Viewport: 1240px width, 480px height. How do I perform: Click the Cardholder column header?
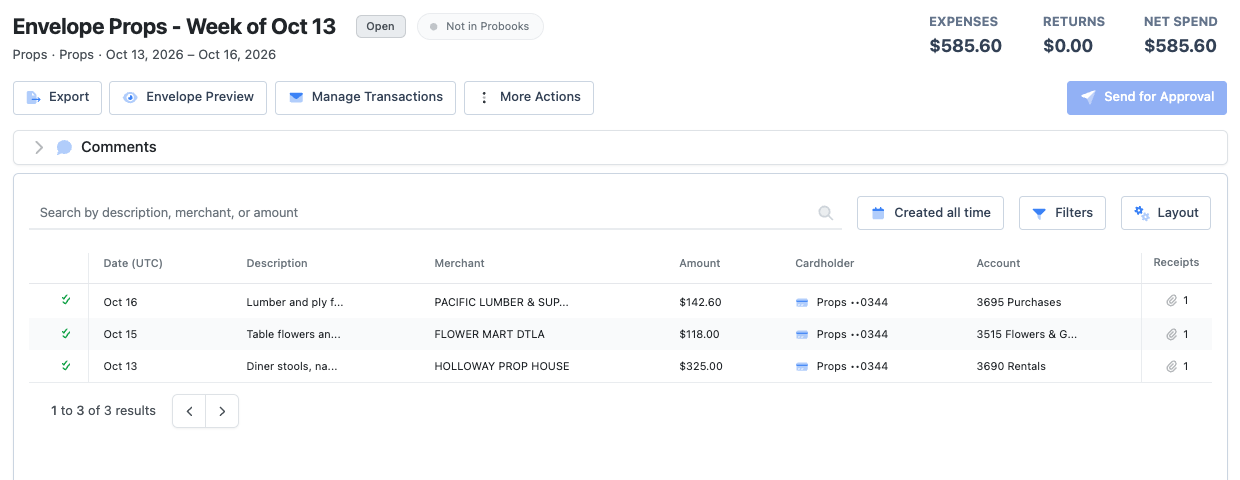(x=825, y=263)
